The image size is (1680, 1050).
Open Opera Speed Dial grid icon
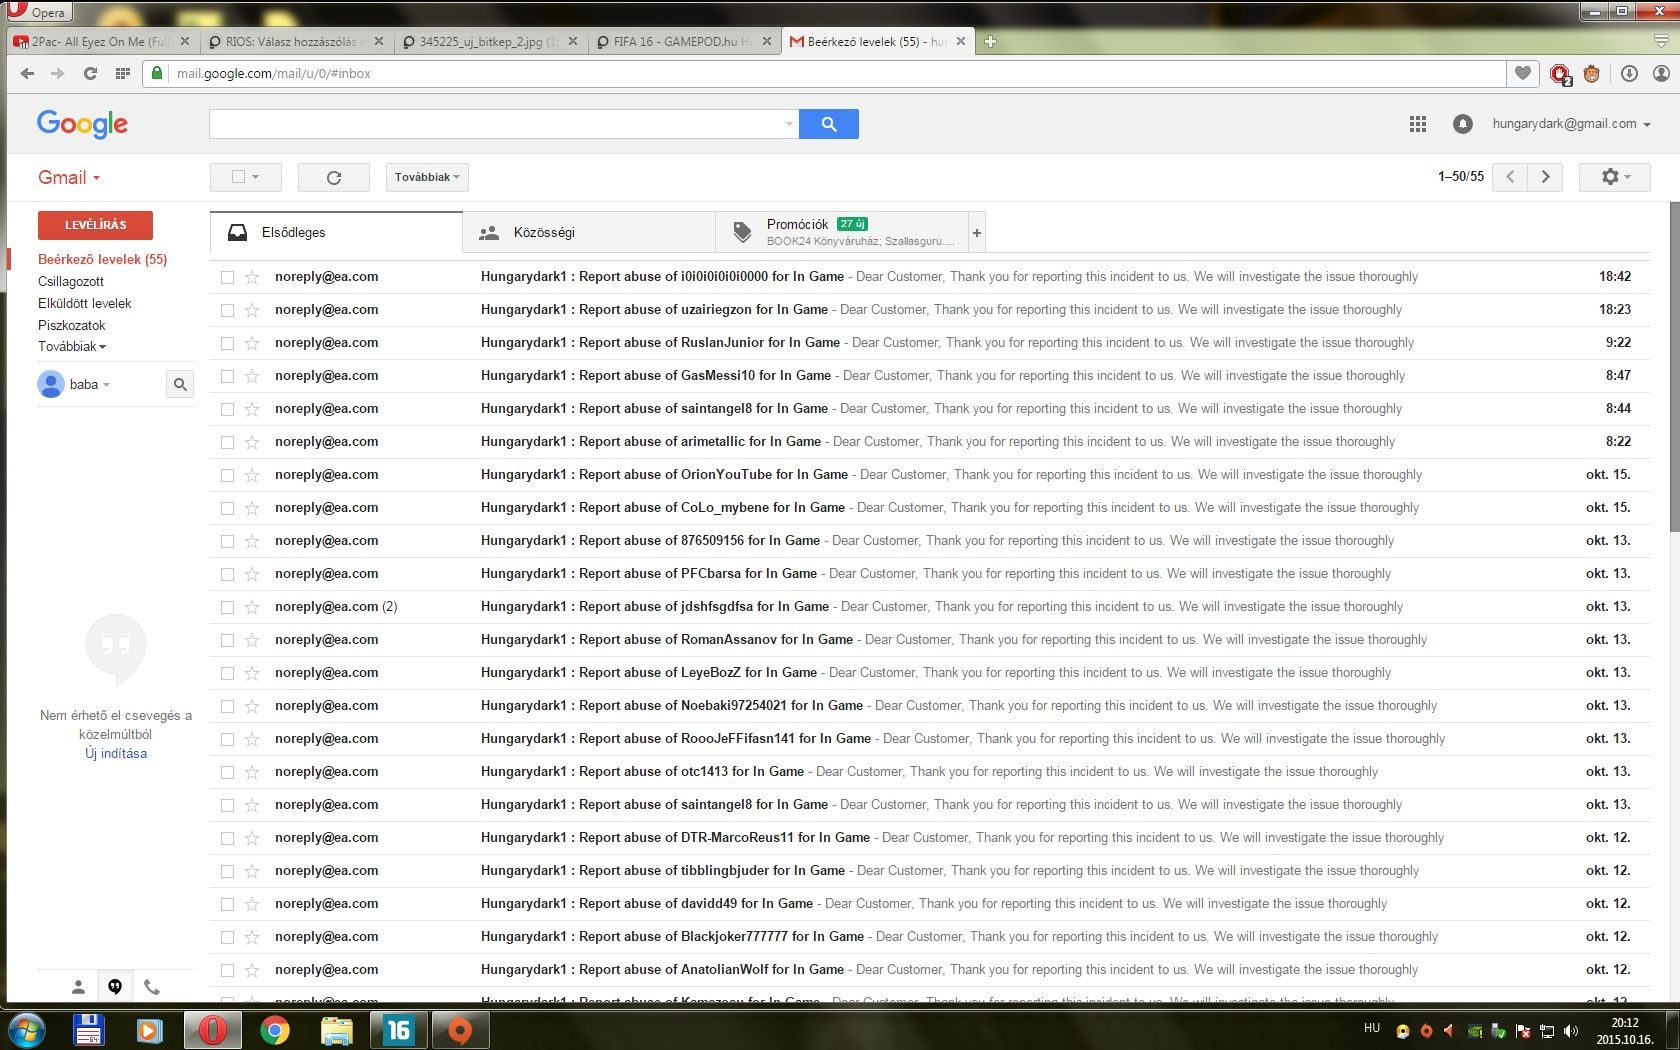tap(123, 73)
